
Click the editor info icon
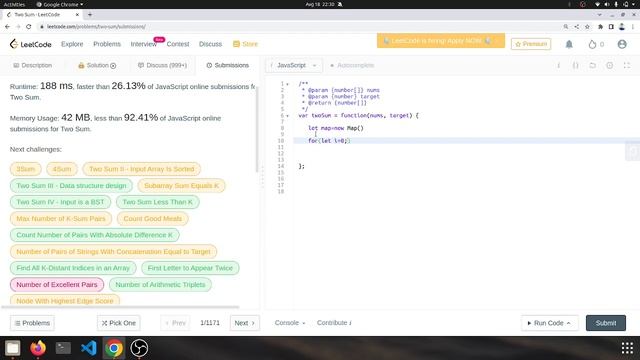pyautogui.click(x=558, y=65)
